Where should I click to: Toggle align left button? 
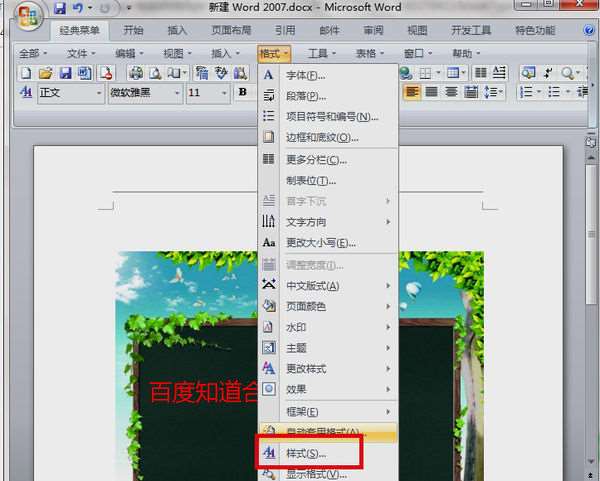point(412,92)
